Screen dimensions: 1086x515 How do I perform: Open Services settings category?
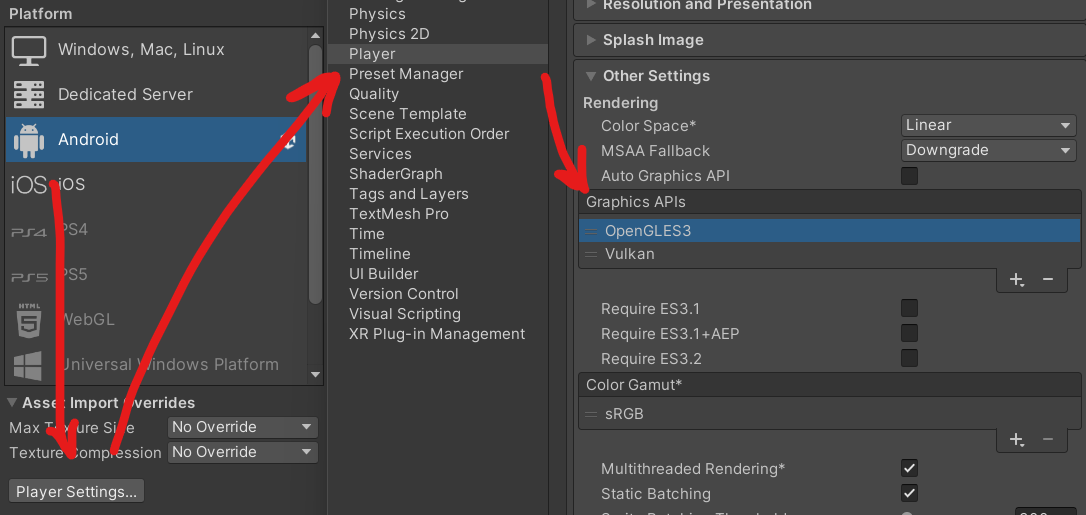point(380,154)
